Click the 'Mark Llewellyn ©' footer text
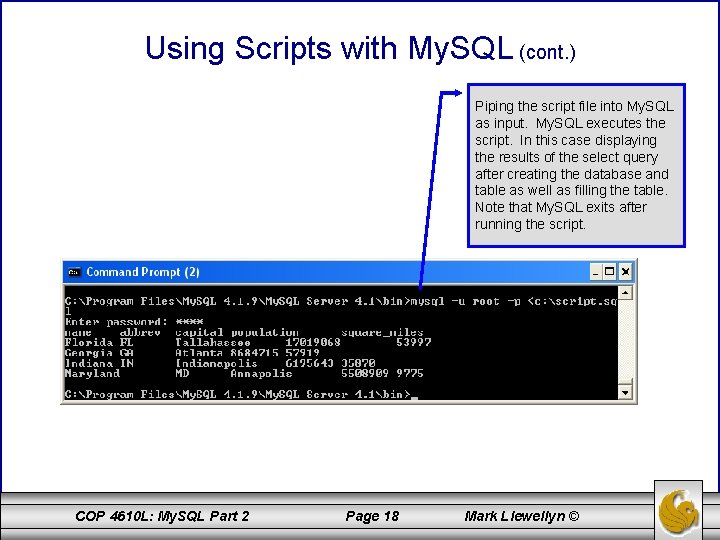Image resolution: width=720 pixels, height=540 pixels. [522, 516]
